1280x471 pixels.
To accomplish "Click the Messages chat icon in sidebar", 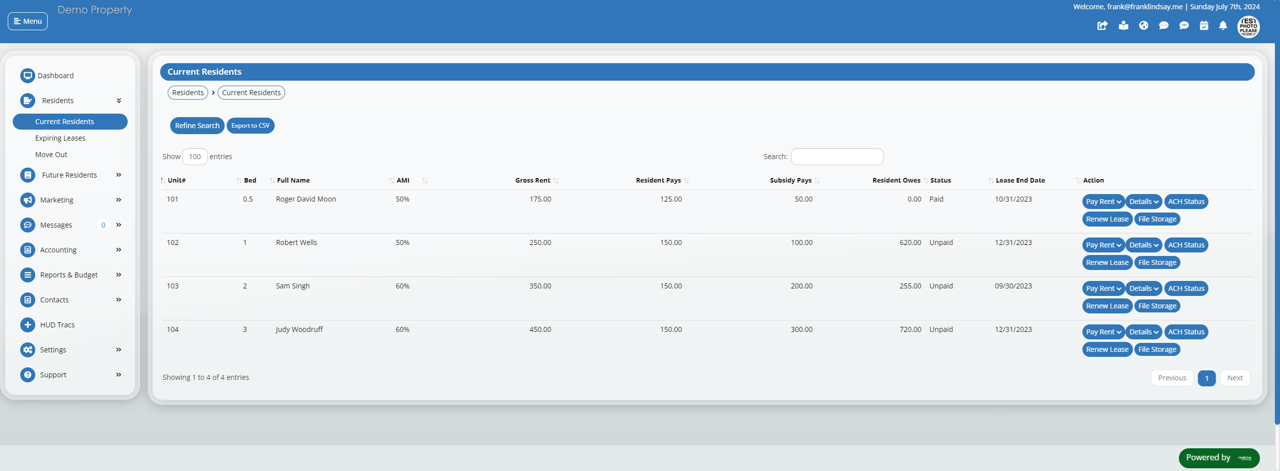I will [27, 225].
